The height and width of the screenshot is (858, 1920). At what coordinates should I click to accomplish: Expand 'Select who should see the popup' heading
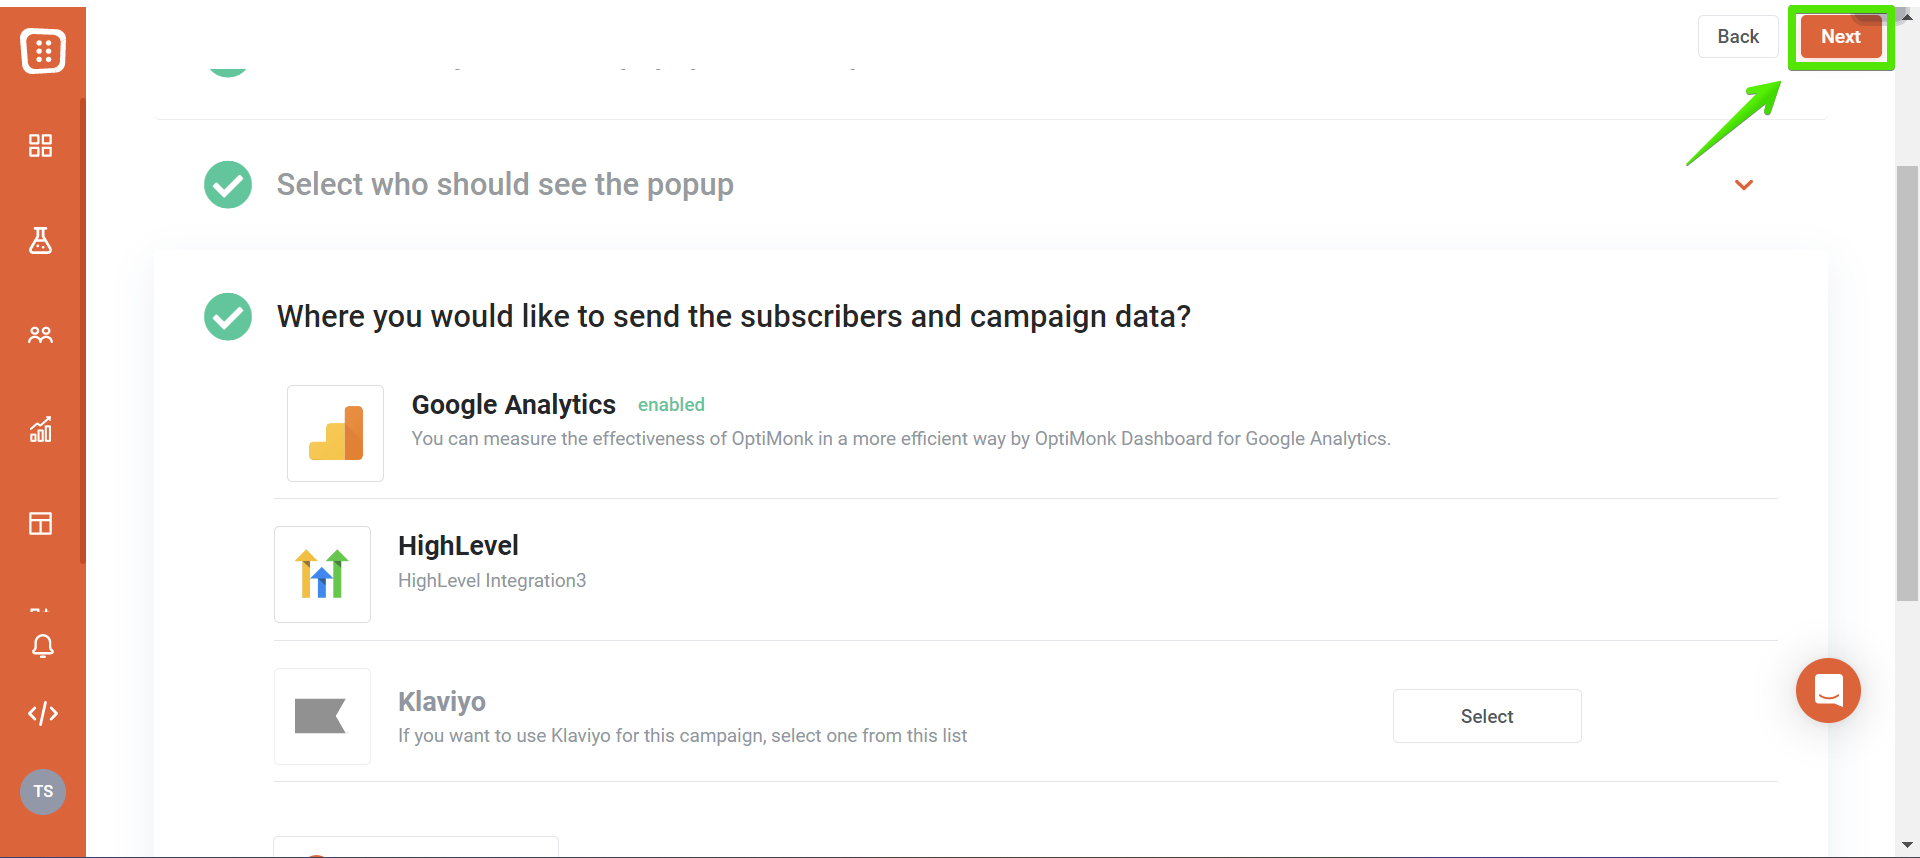tap(505, 185)
